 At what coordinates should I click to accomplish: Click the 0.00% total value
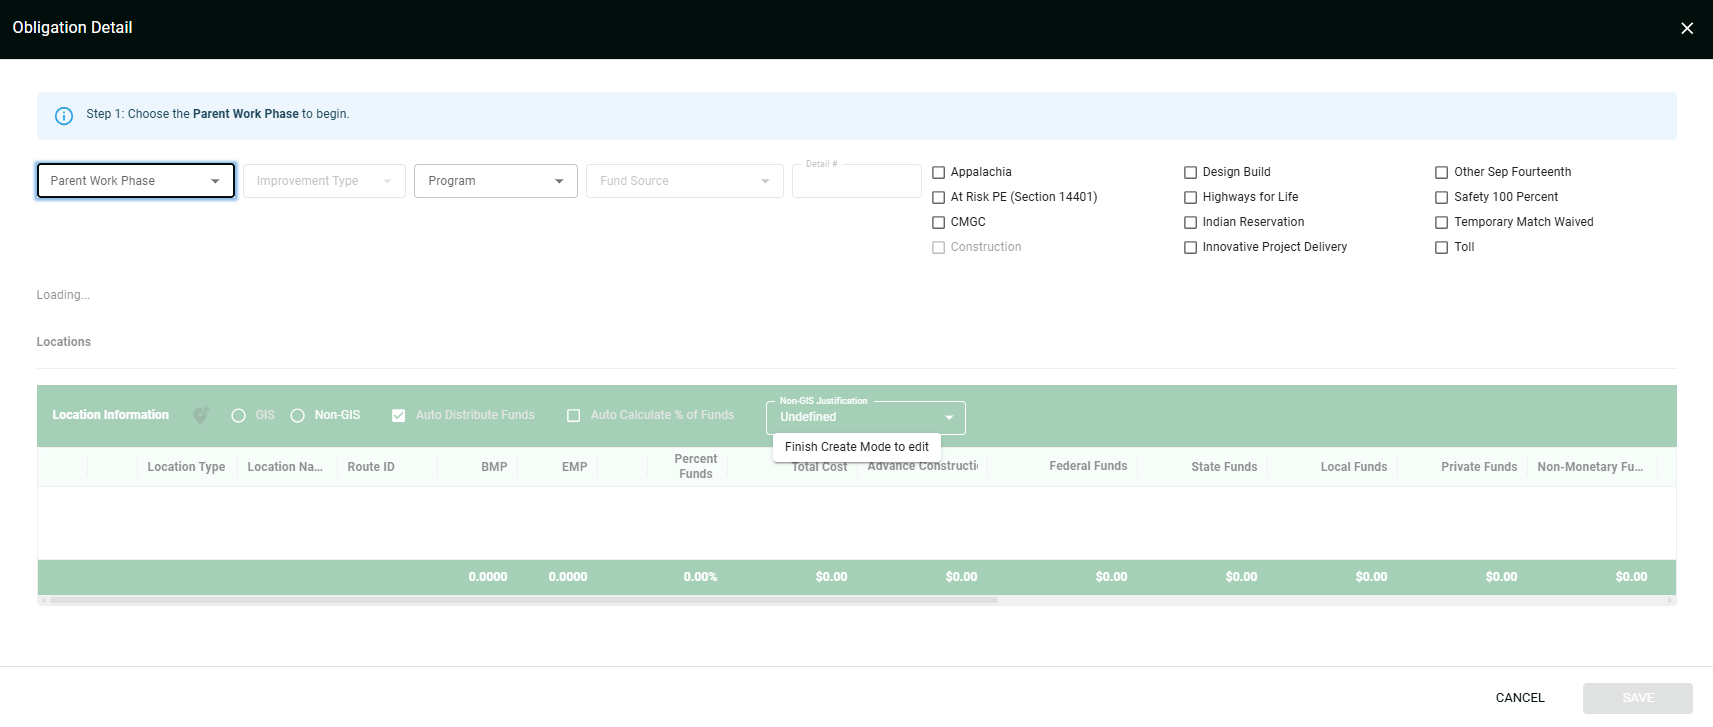(700, 577)
